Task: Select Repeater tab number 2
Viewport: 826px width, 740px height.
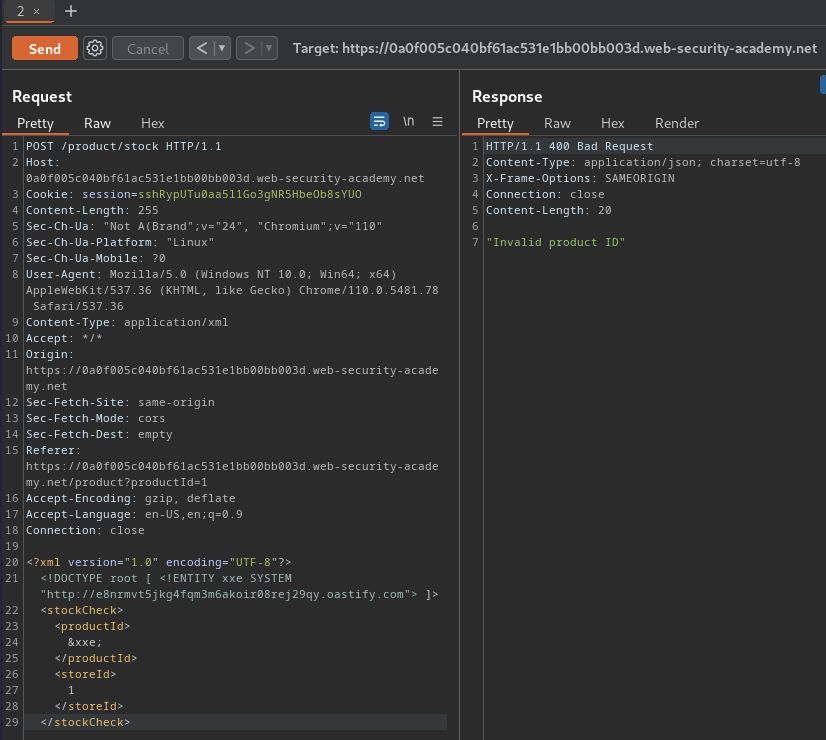Action: point(21,11)
